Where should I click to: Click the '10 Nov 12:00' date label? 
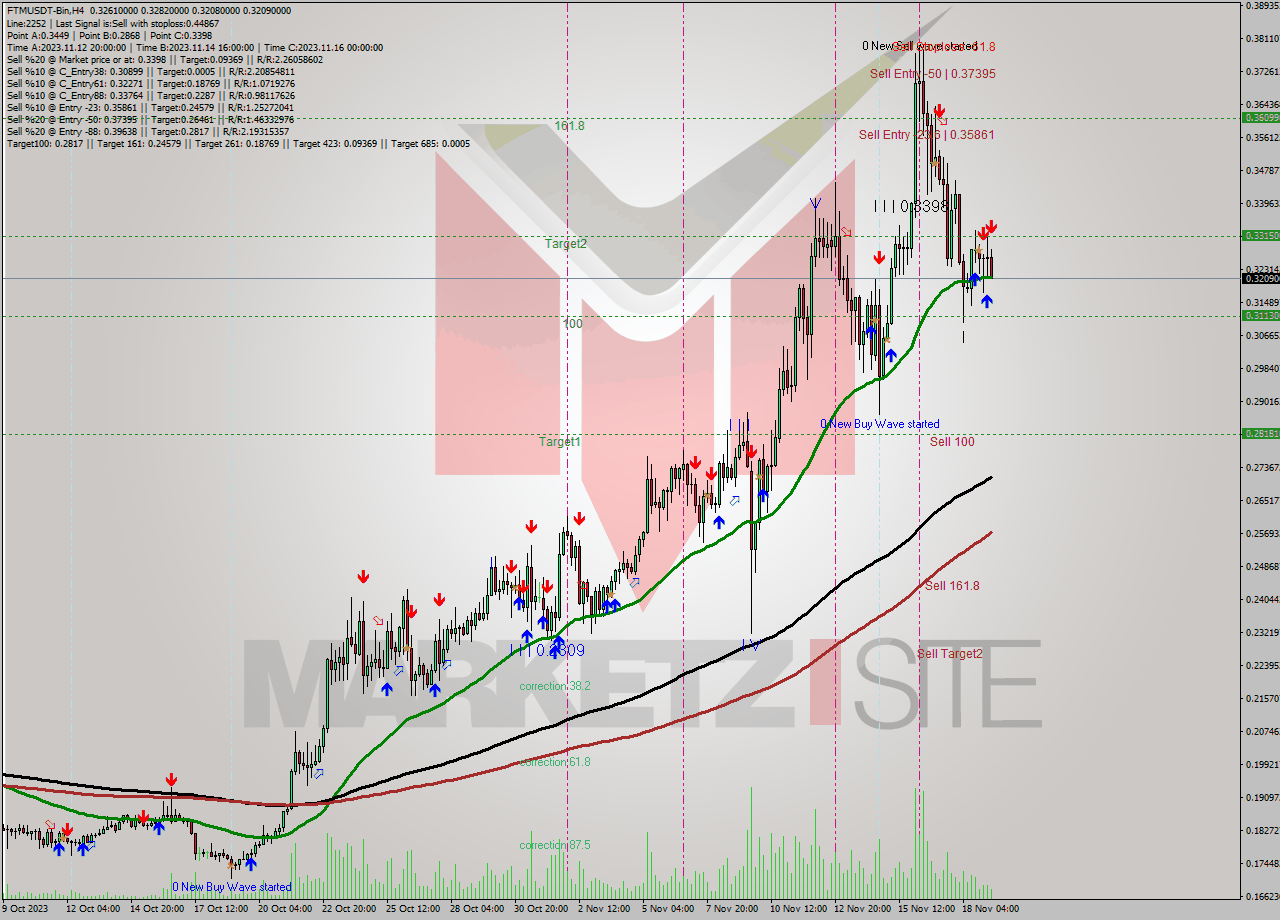tap(797, 909)
